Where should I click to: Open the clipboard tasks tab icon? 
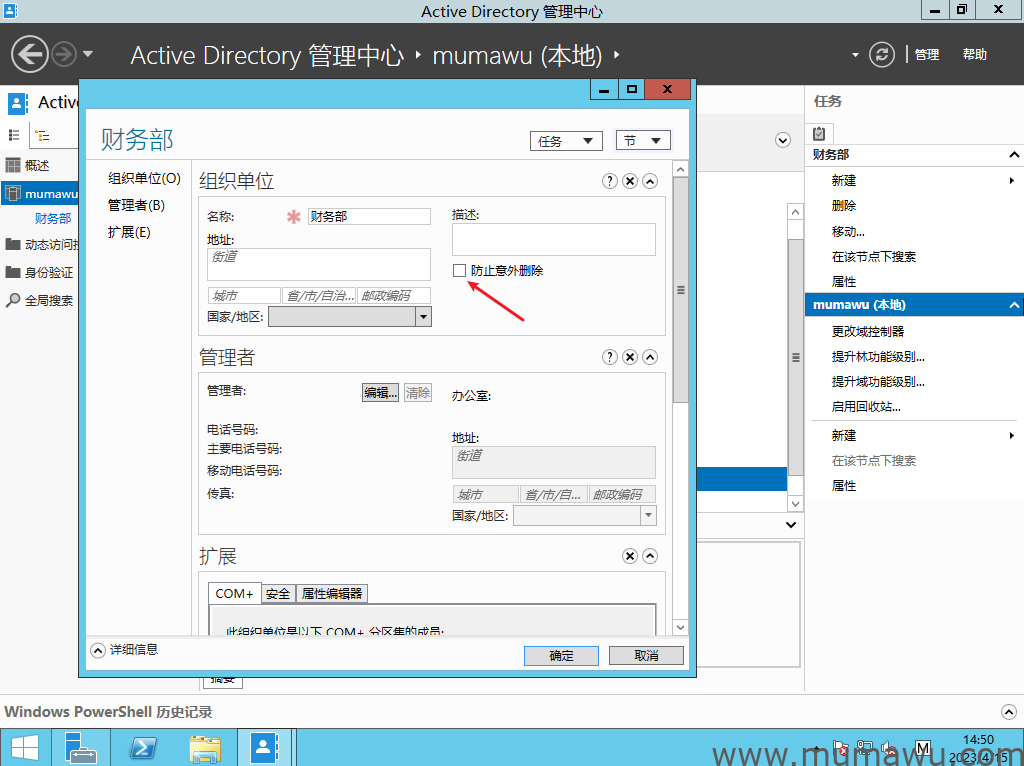coord(819,133)
